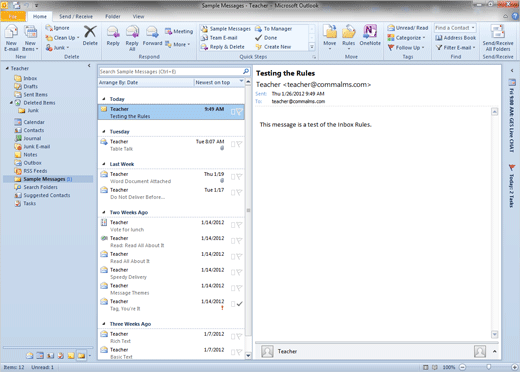The height and width of the screenshot is (372, 520).
Task: Click the New E-mail icon
Action: (x=11, y=38)
